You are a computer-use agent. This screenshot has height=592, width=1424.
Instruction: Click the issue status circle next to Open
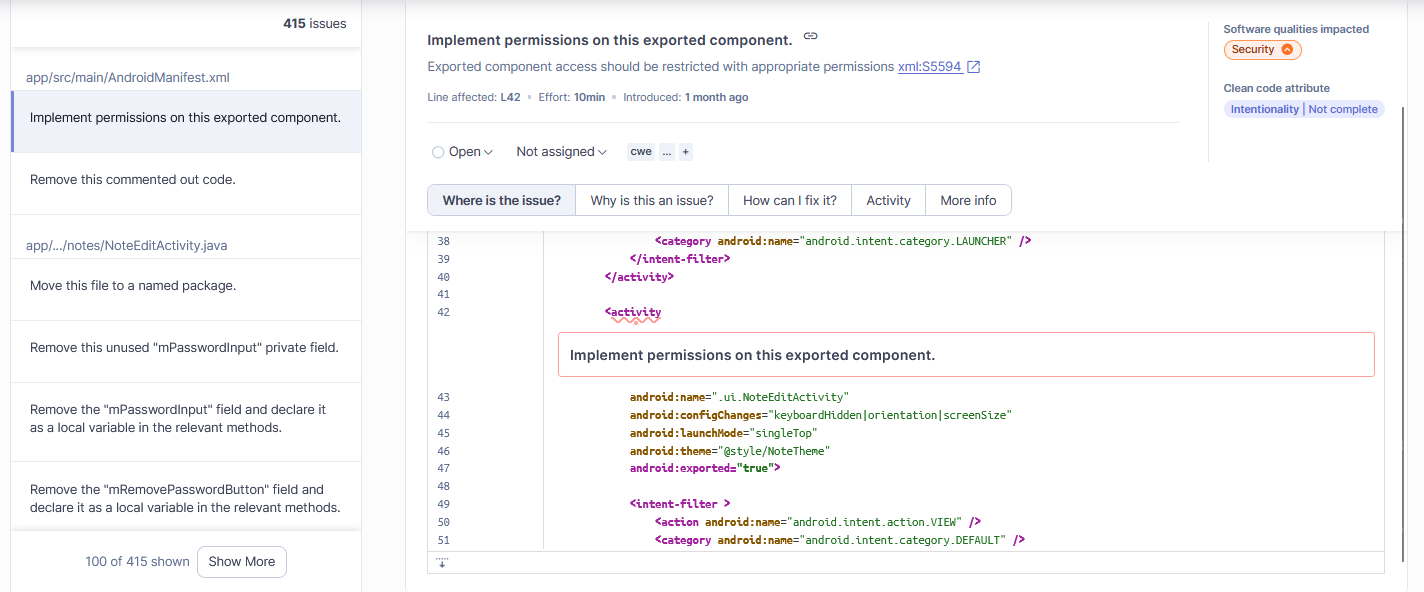click(438, 152)
